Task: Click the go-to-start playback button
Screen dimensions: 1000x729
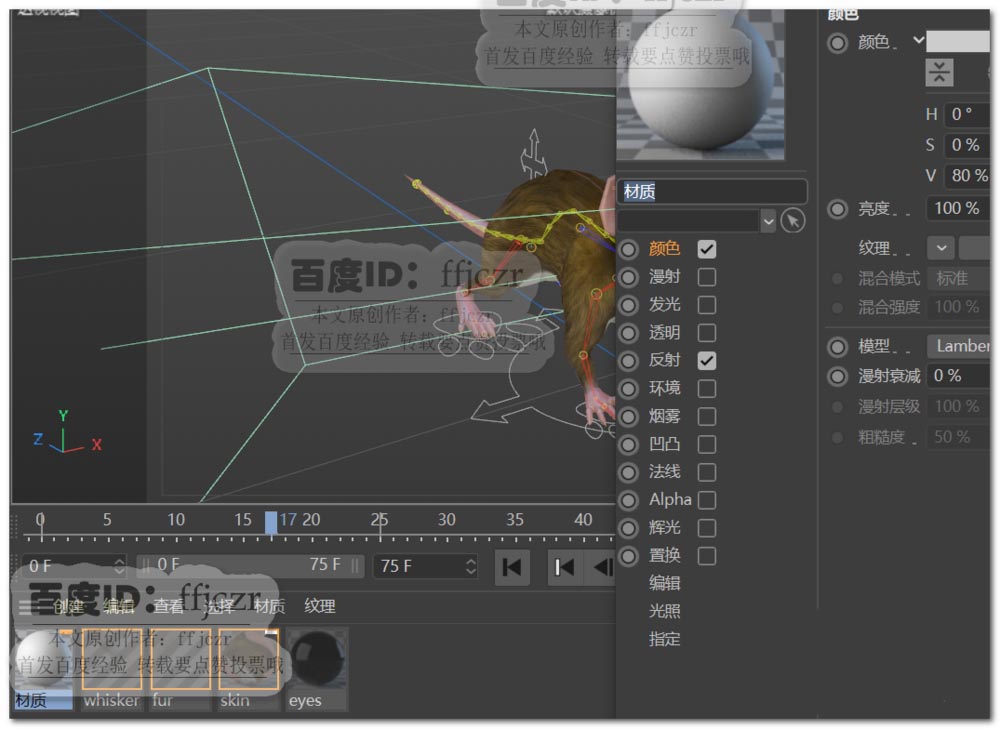Action: click(512, 567)
